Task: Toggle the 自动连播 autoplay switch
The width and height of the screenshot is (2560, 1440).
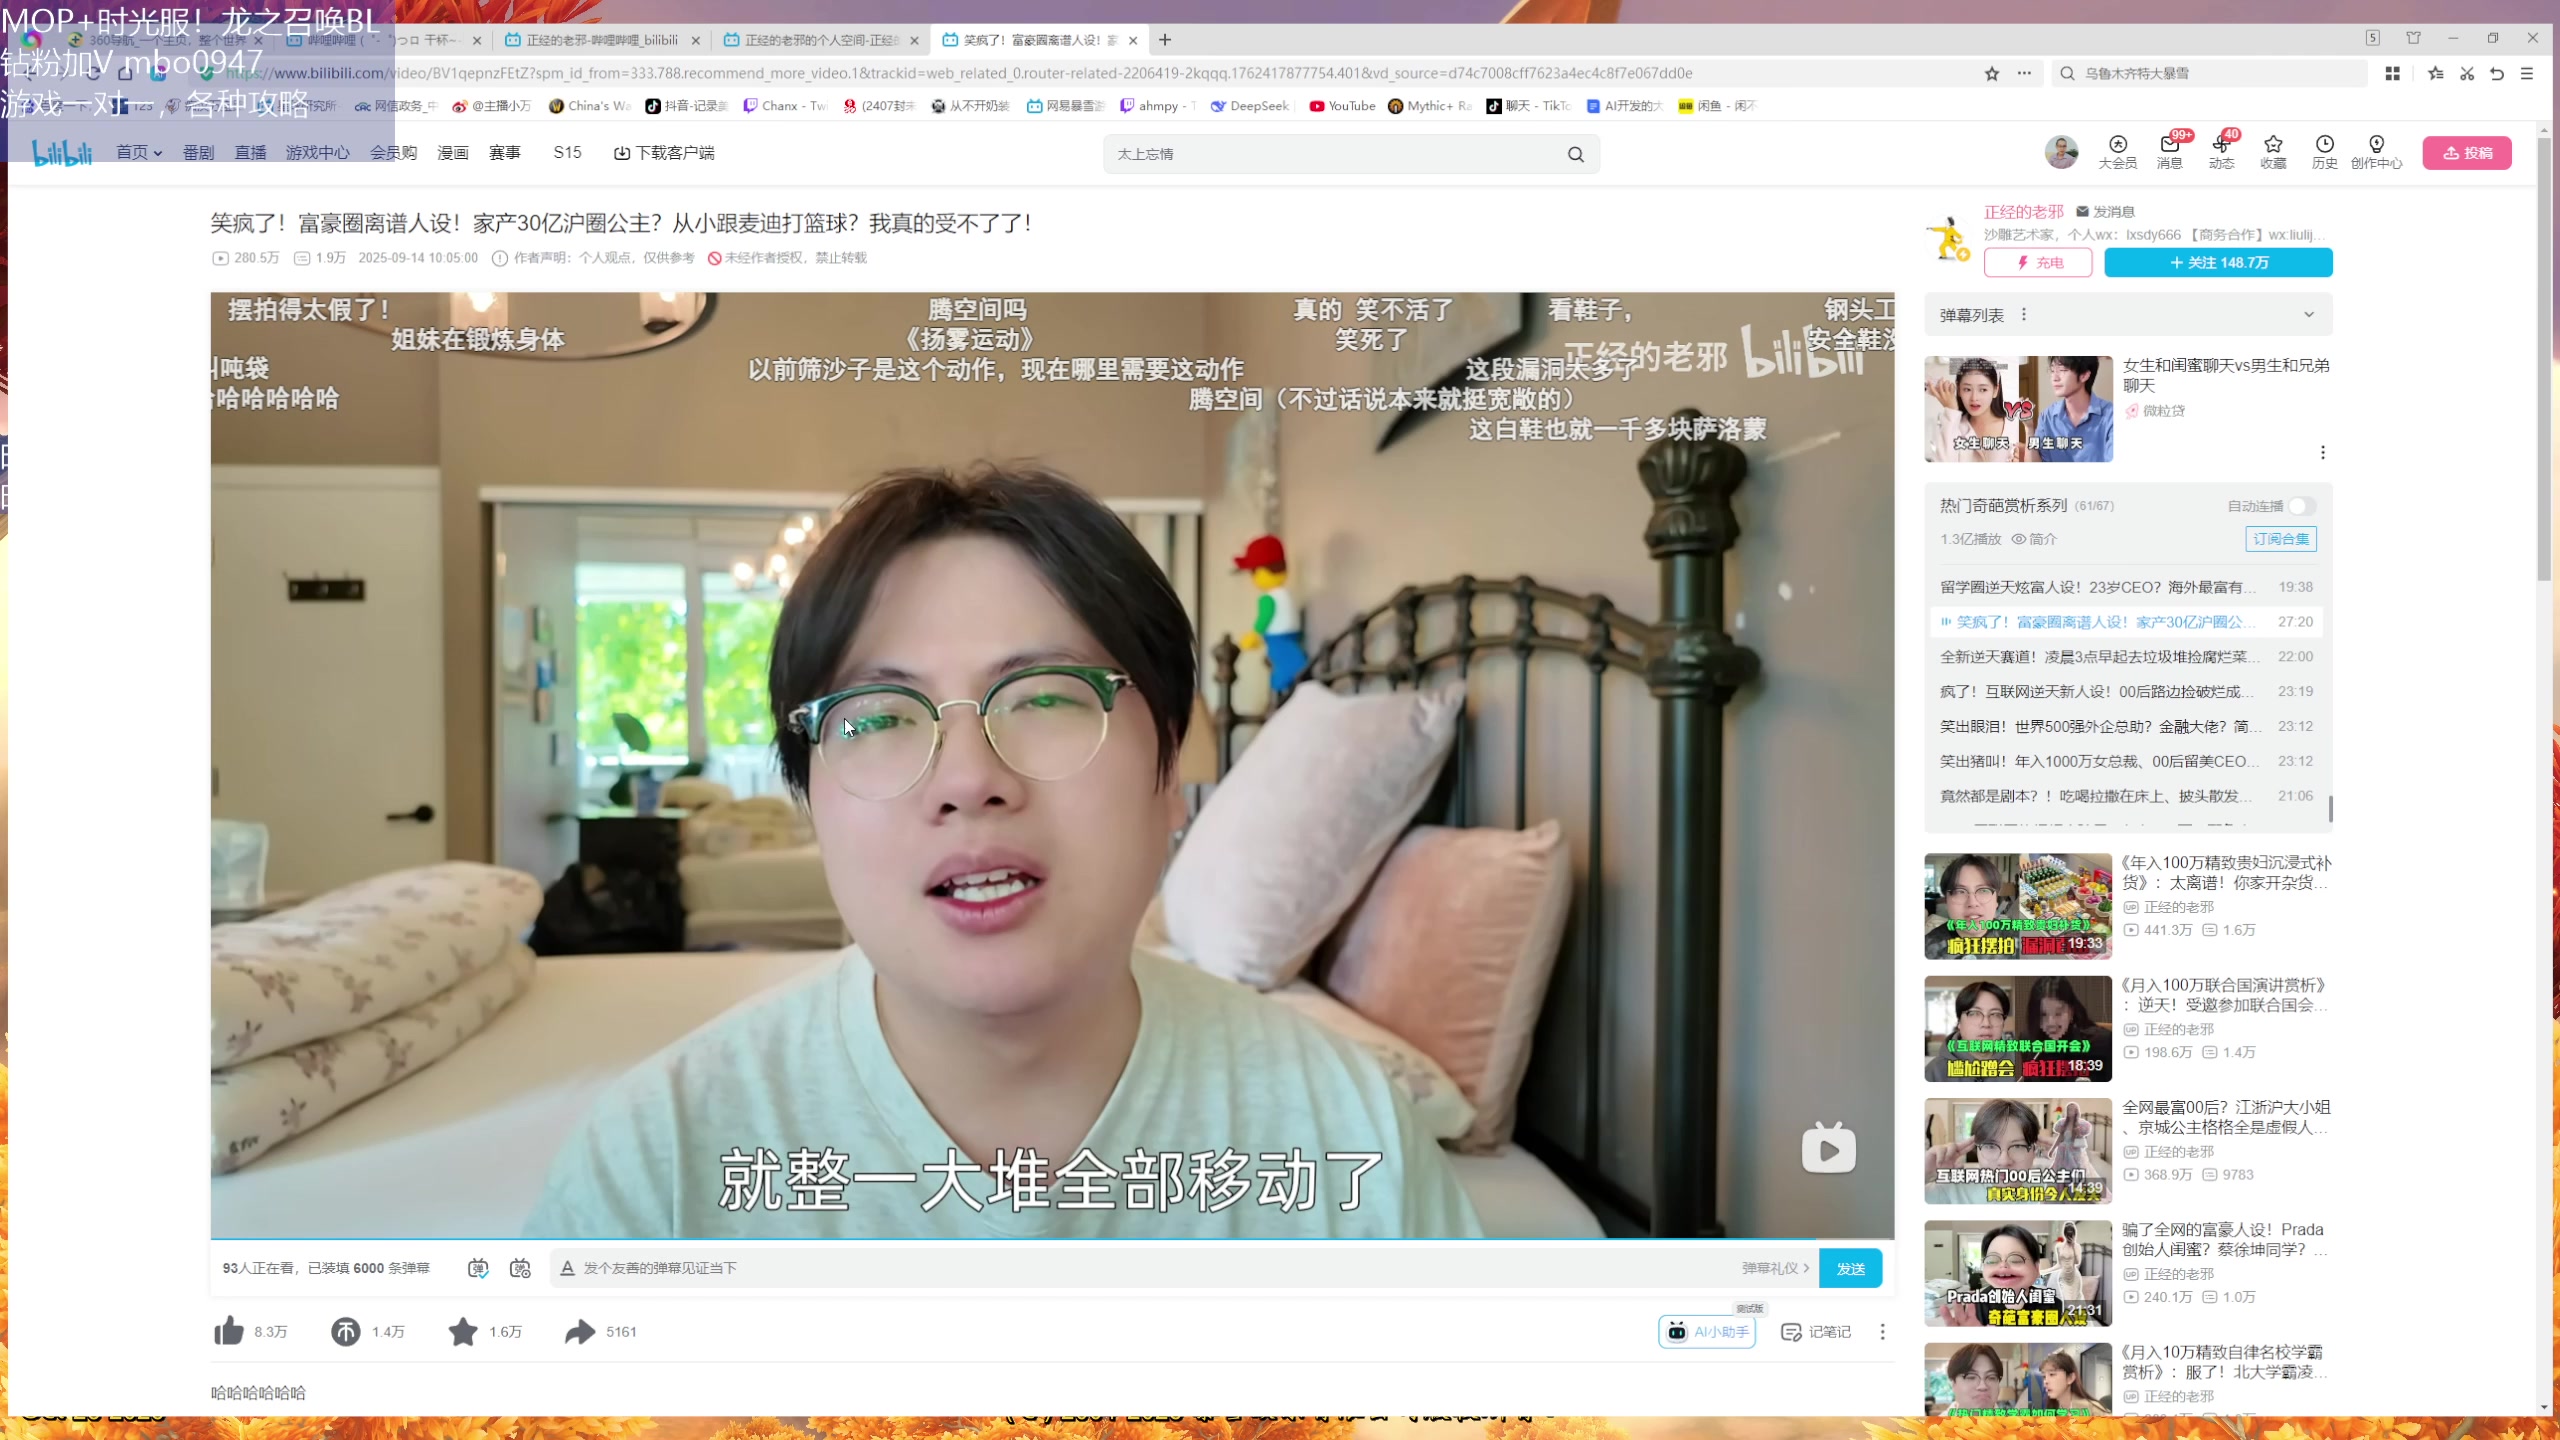Action: [x=2301, y=506]
